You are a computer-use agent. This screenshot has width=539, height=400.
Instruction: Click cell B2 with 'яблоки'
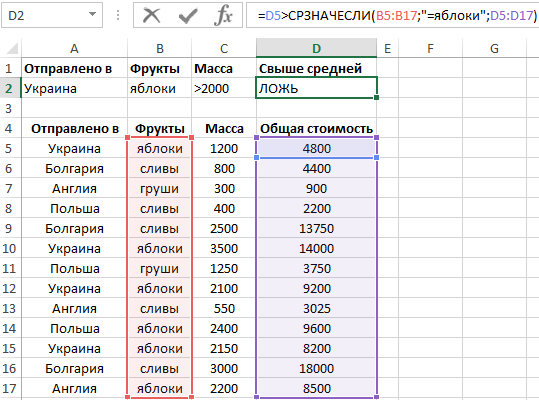coord(160,88)
